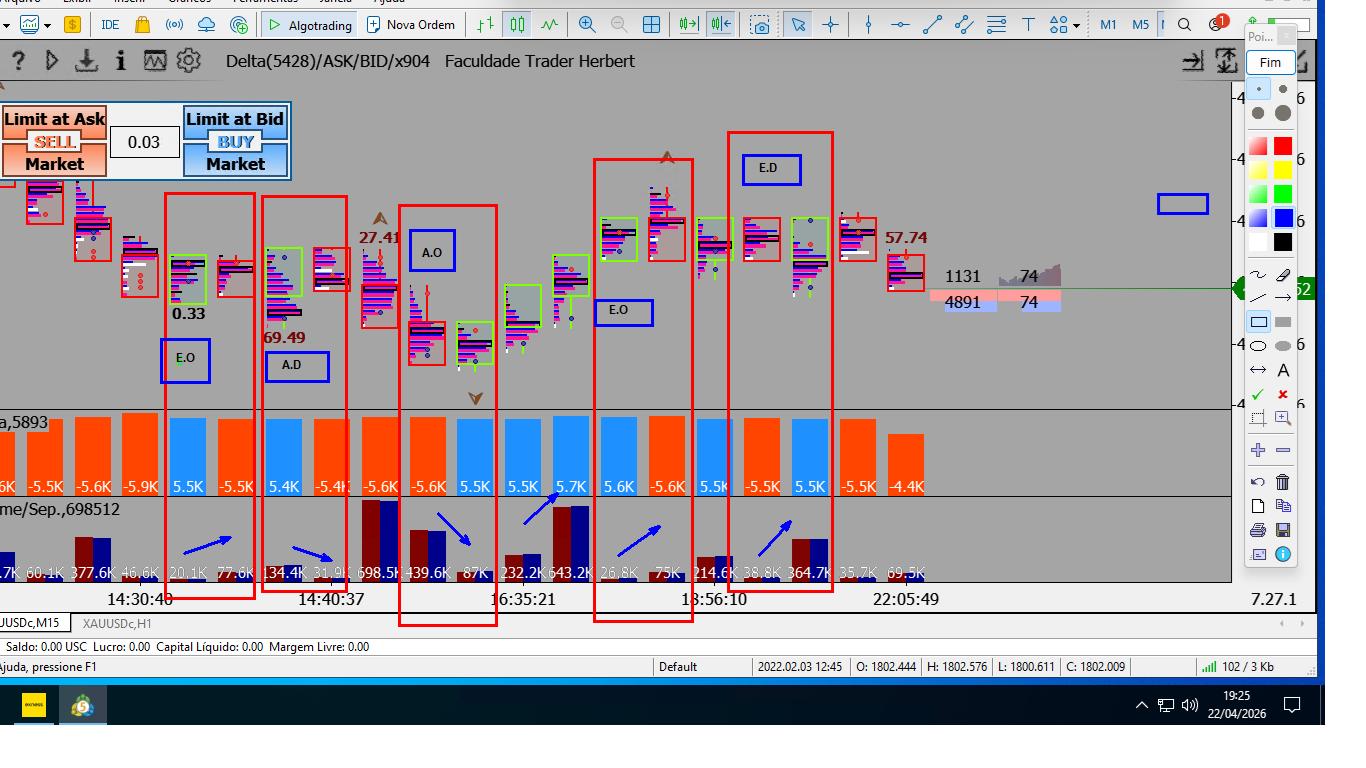1366x768 pixels.
Task: Switch chart to bar chart type
Action: click(485, 25)
